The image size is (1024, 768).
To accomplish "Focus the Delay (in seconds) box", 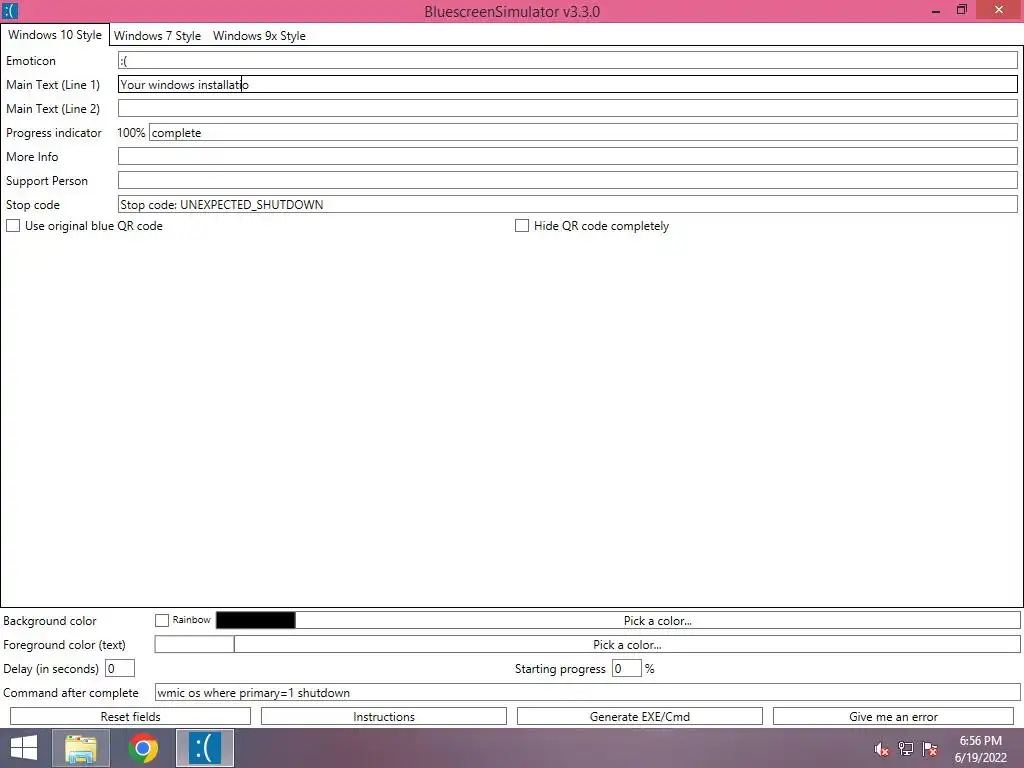I will pos(120,668).
